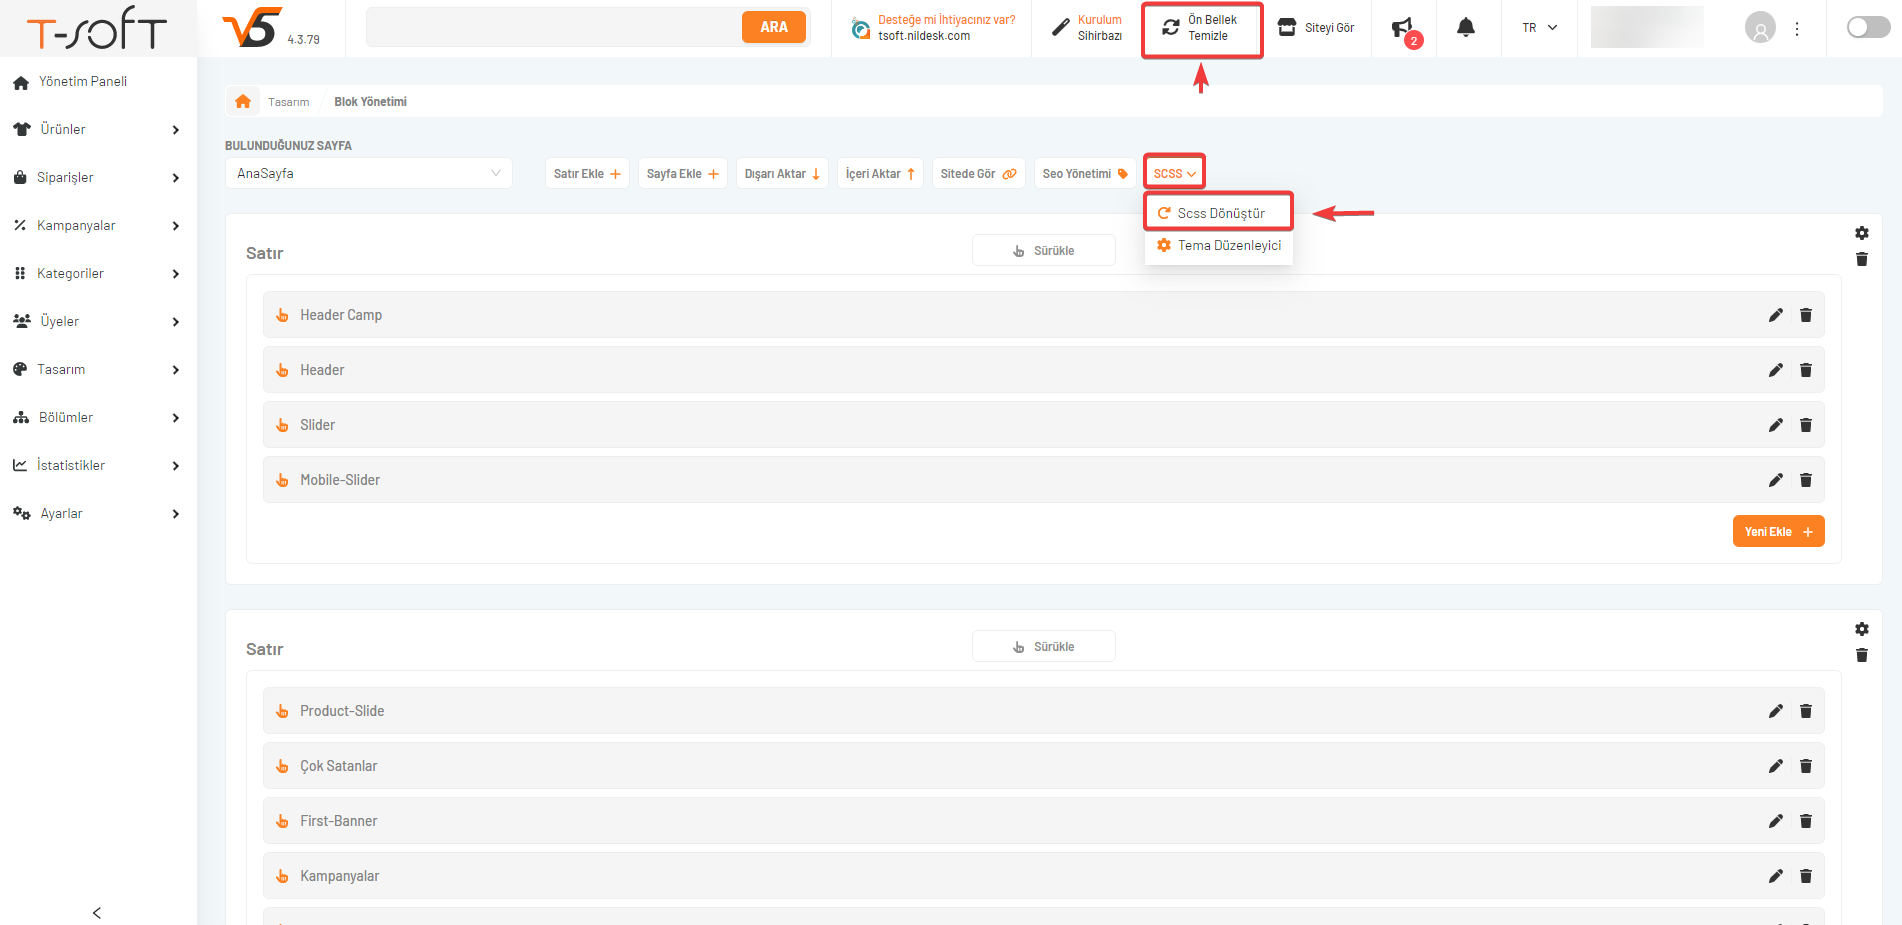Expand the Kategoriler sidebar menu
The width and height of the screenshot is (1902, 925).
(x=98, y=273)
